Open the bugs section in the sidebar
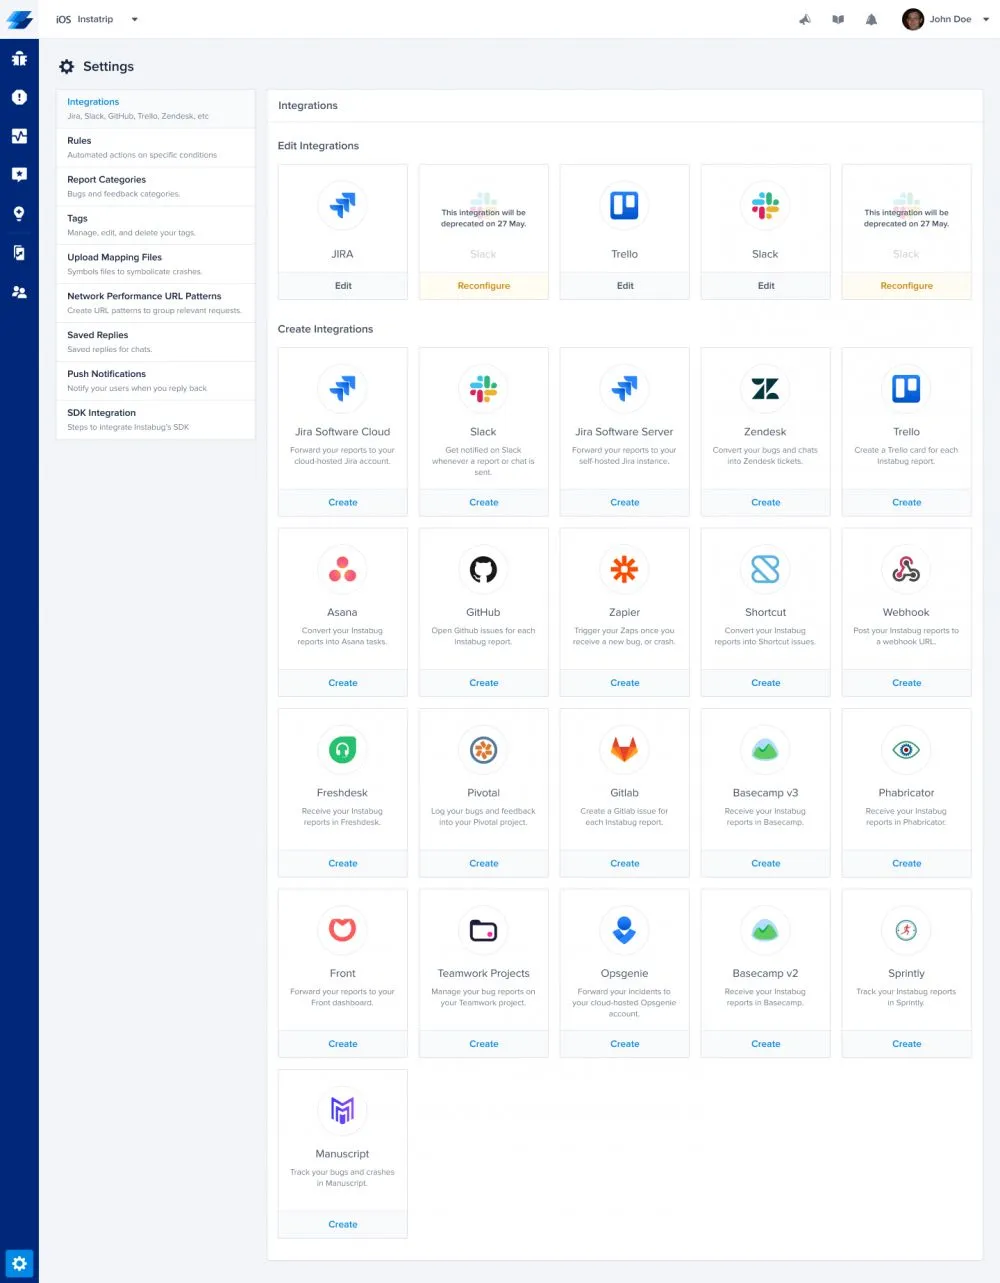The height and width of the screenshot is (1283, 1000). [19, 58]
